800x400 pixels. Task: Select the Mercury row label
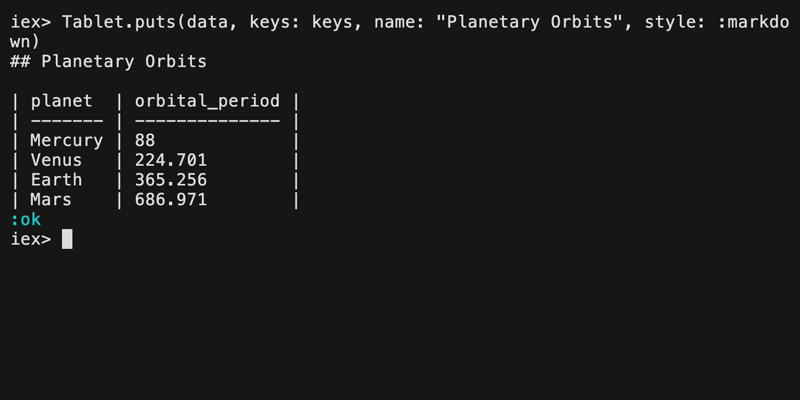(66, 141)
